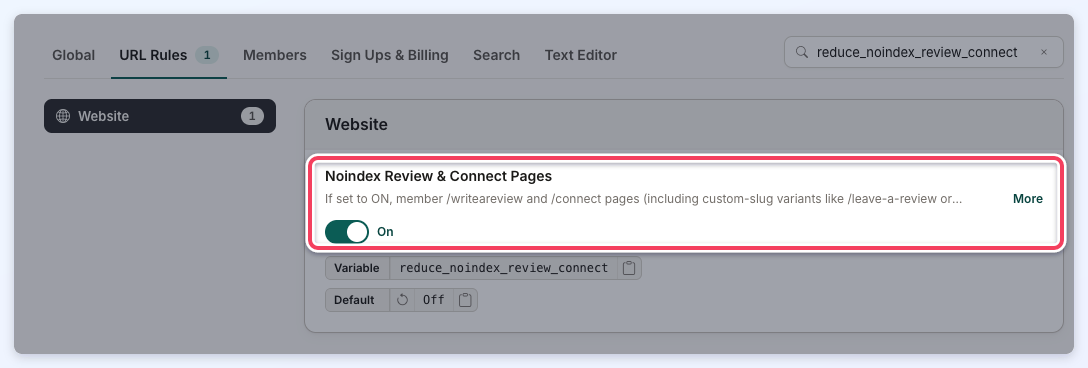Copy the default Off value with clipboard icon
Viewport: 1088px width, 368px height.
[466, 301]
